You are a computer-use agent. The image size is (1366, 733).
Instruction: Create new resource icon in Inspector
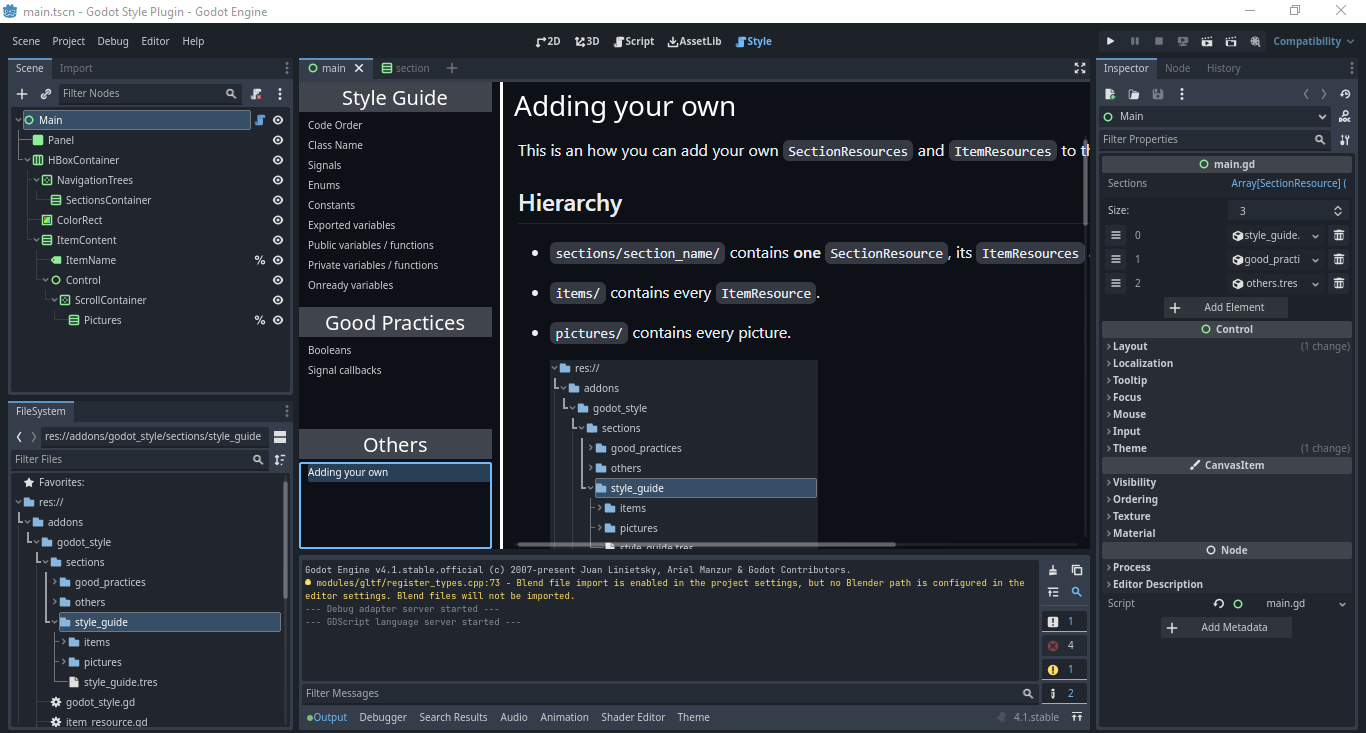pyautogui.click(x=1110, y=94)
